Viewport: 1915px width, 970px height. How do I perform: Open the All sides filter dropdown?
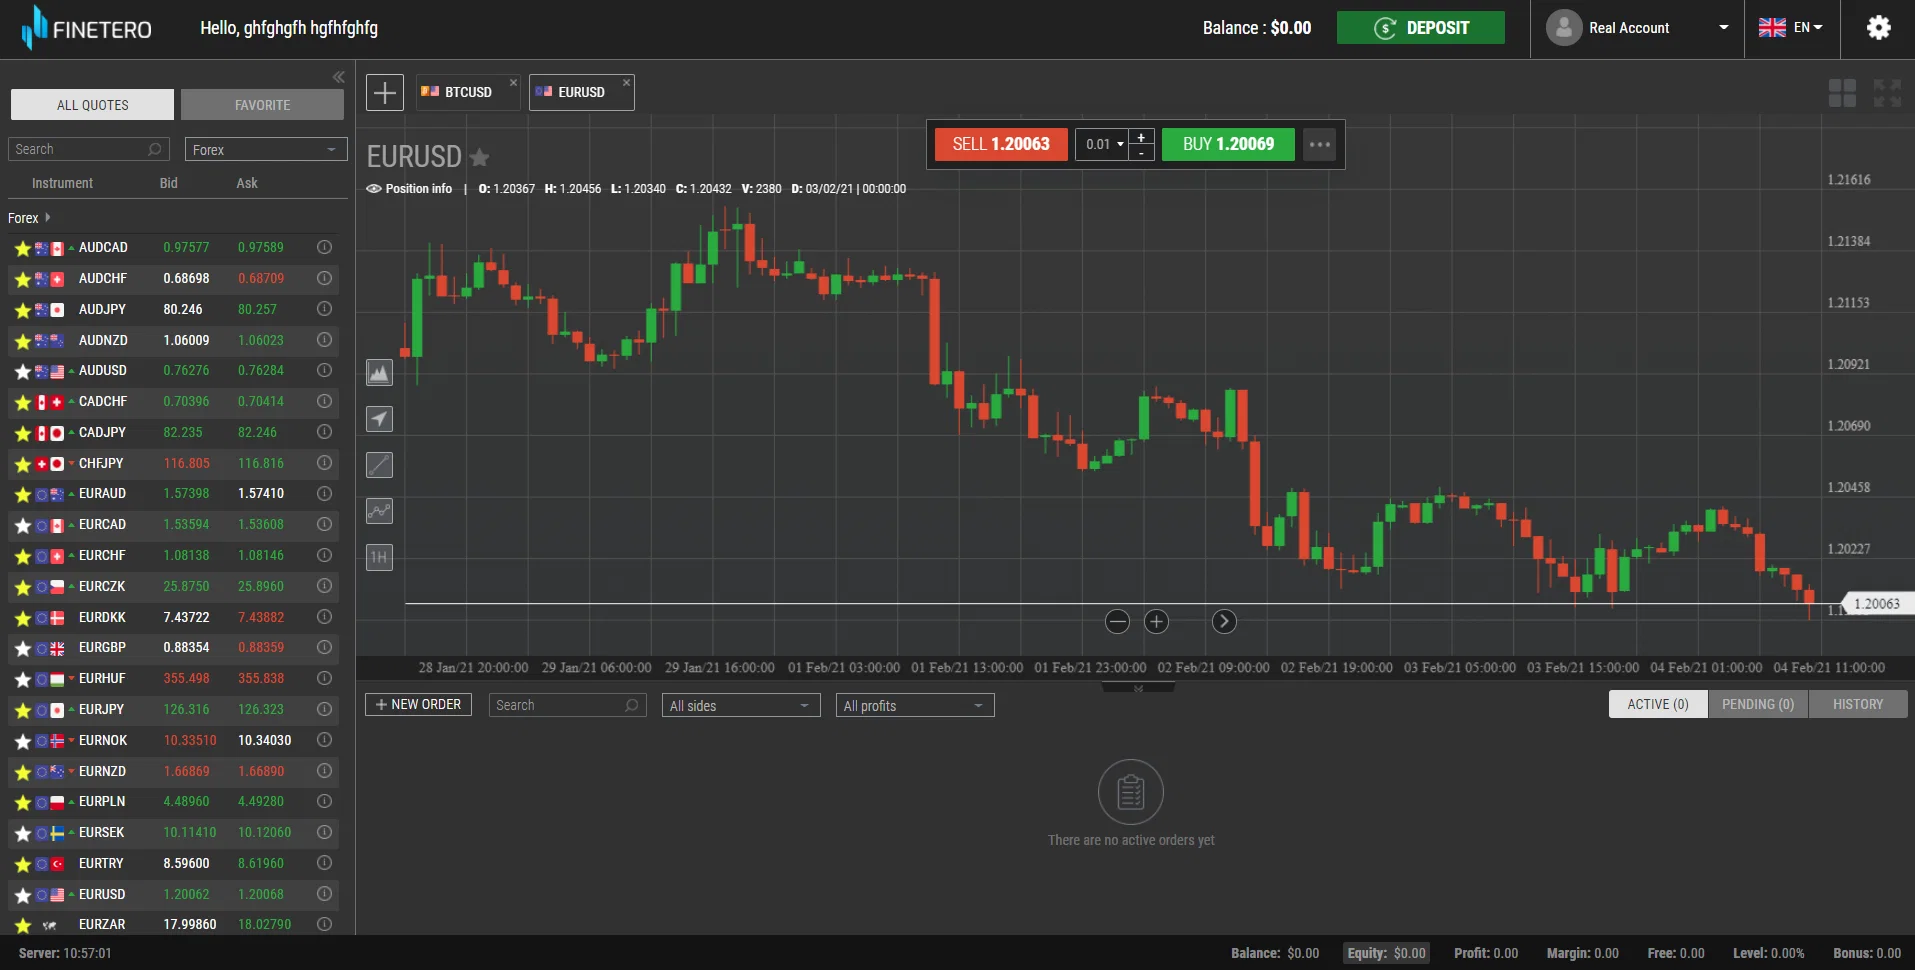click(x=740, y=705)
